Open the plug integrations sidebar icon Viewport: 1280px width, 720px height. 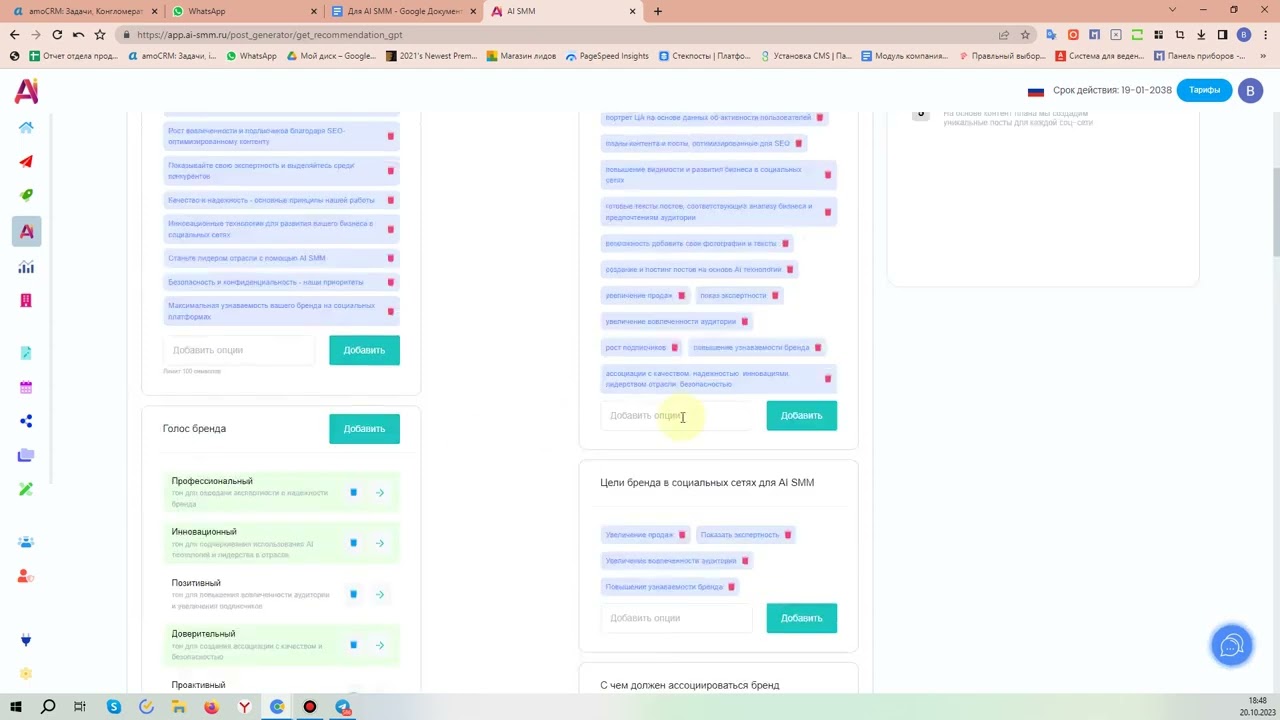coord(26,640)
